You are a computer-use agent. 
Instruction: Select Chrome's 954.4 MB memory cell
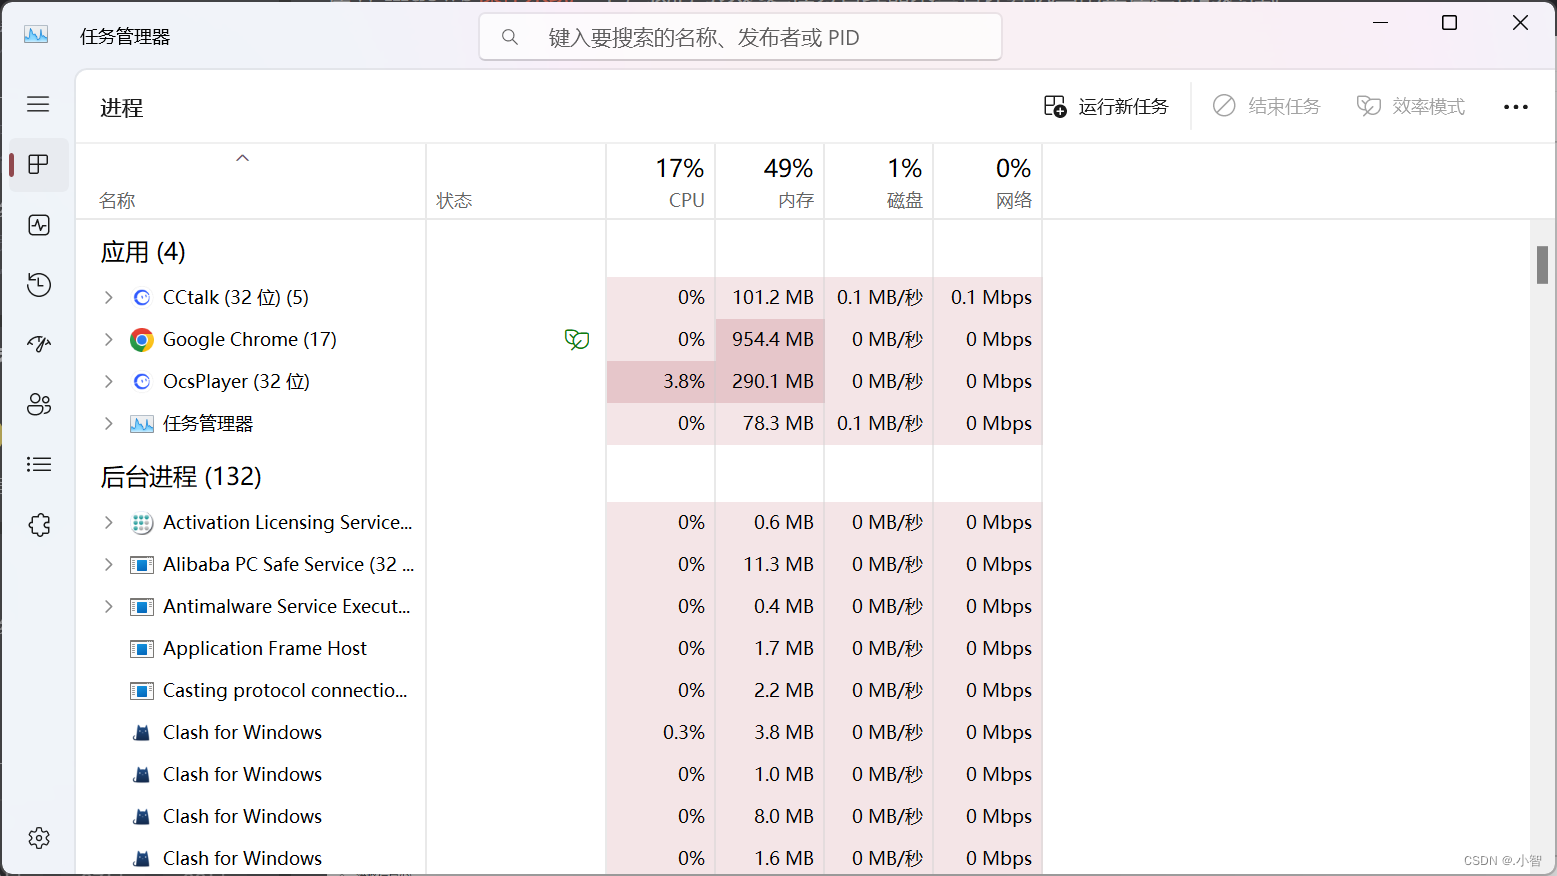(x=770, y=340)
